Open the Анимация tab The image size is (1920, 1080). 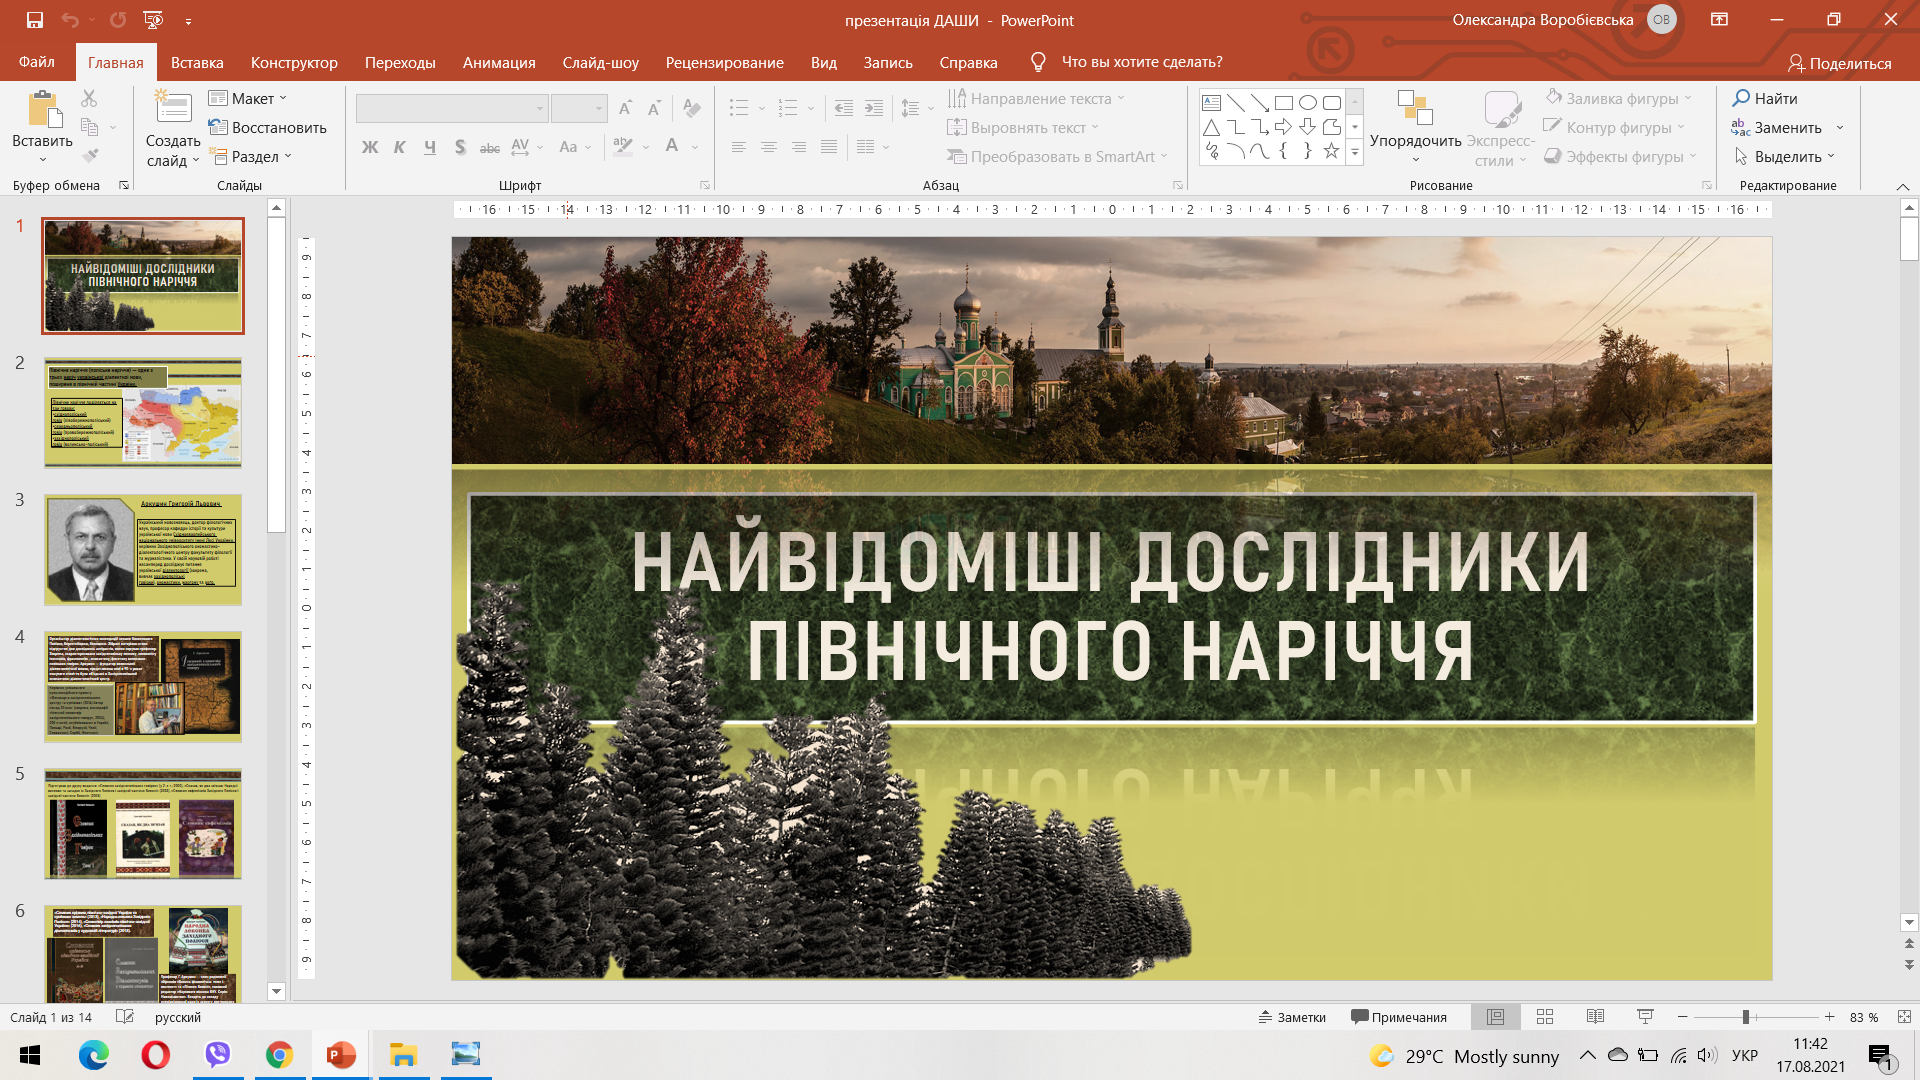point(499,62)
